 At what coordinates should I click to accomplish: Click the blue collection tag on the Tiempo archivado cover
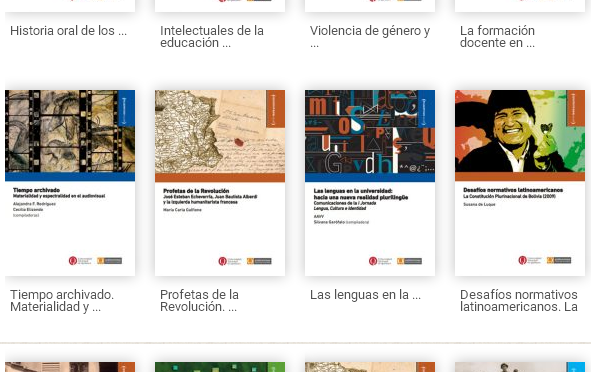127,109
